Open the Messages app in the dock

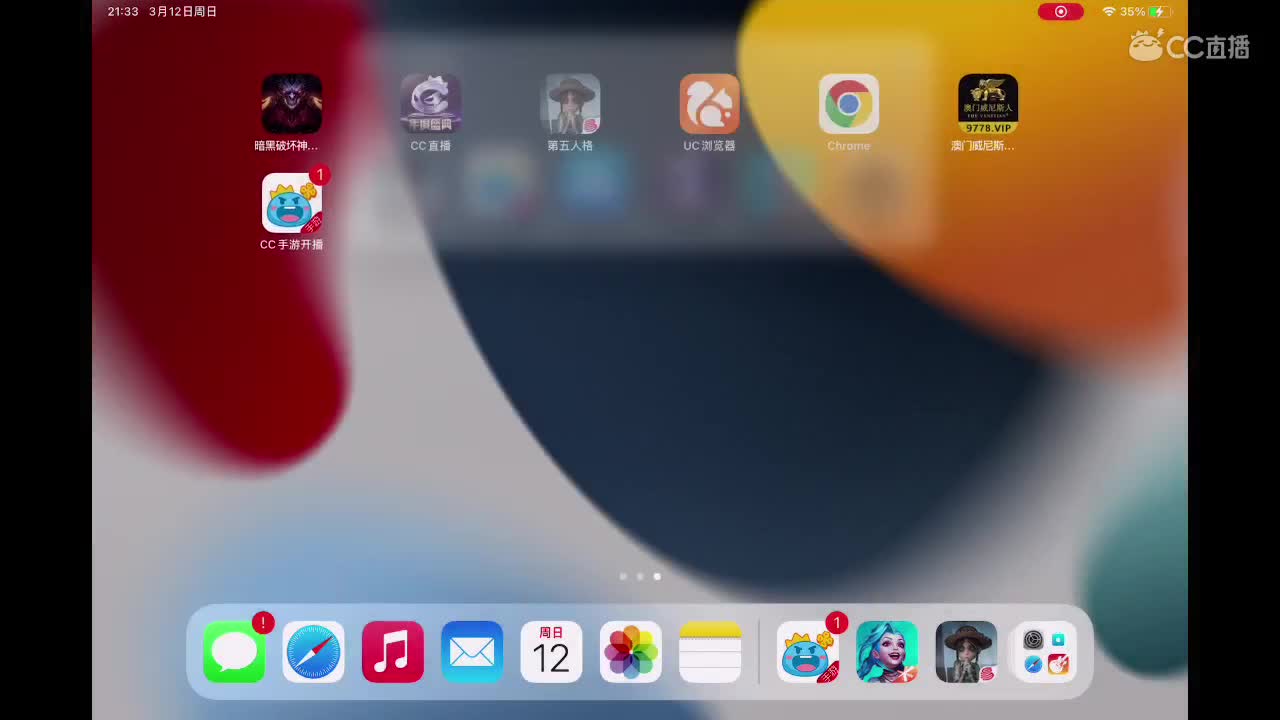pos(234,652)
